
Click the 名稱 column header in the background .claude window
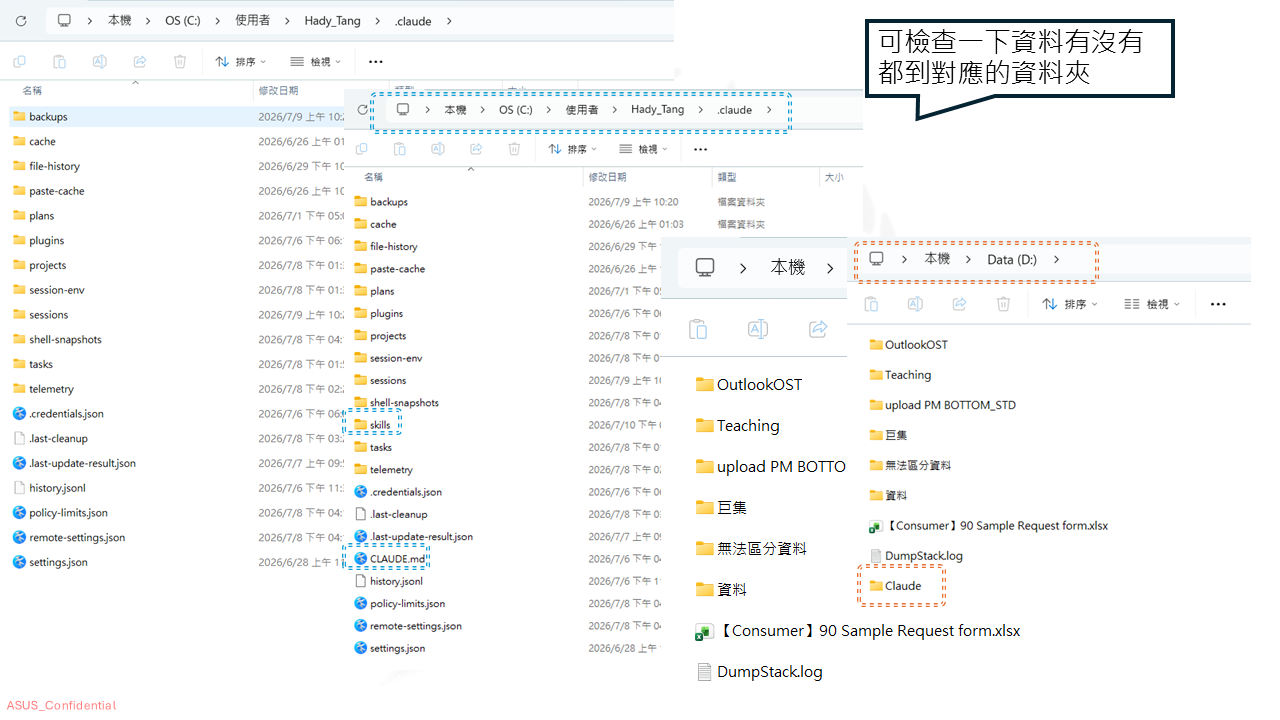[x=32, y=90]
